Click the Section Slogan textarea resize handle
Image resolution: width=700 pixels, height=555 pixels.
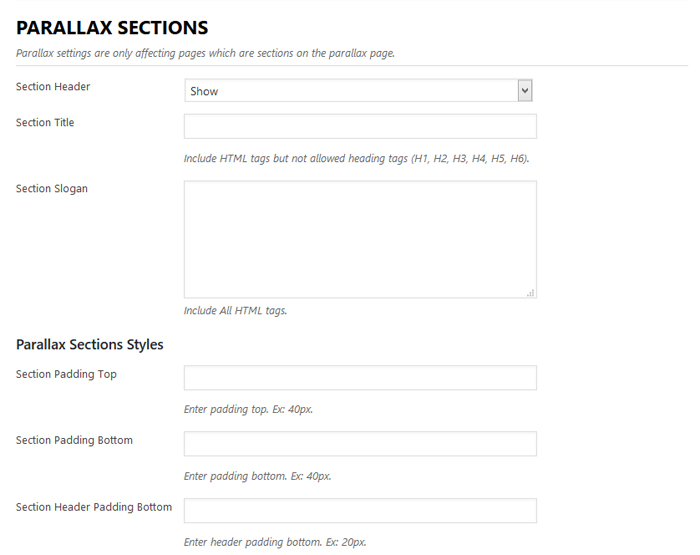coord(531,292)
